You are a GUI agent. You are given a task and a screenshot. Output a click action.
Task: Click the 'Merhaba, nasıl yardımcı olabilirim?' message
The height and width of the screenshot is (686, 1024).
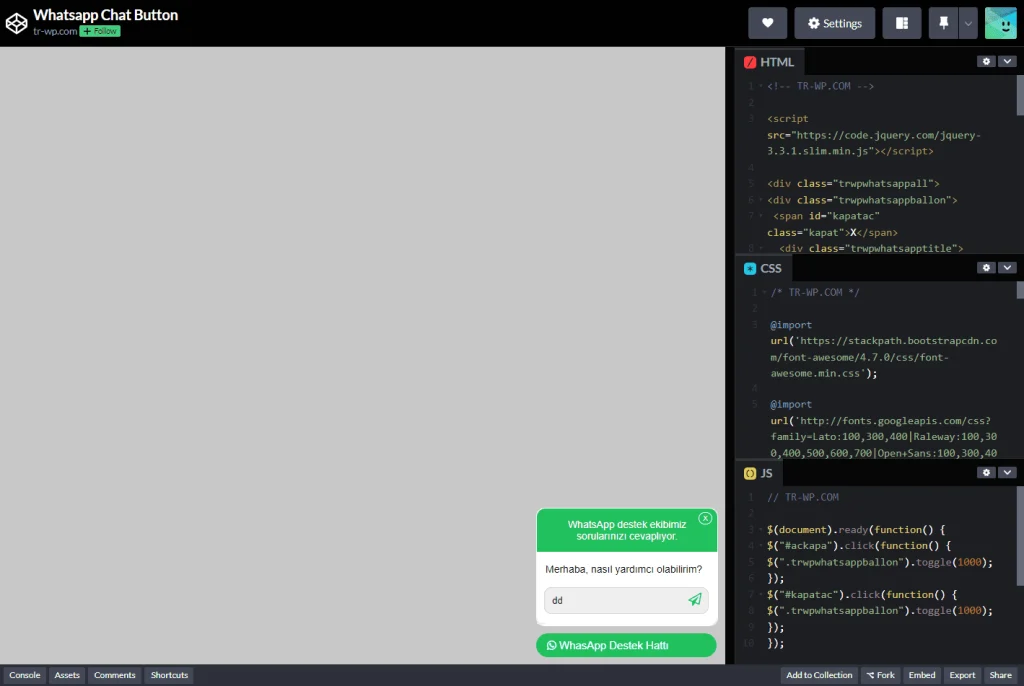(x=623, y=569)
